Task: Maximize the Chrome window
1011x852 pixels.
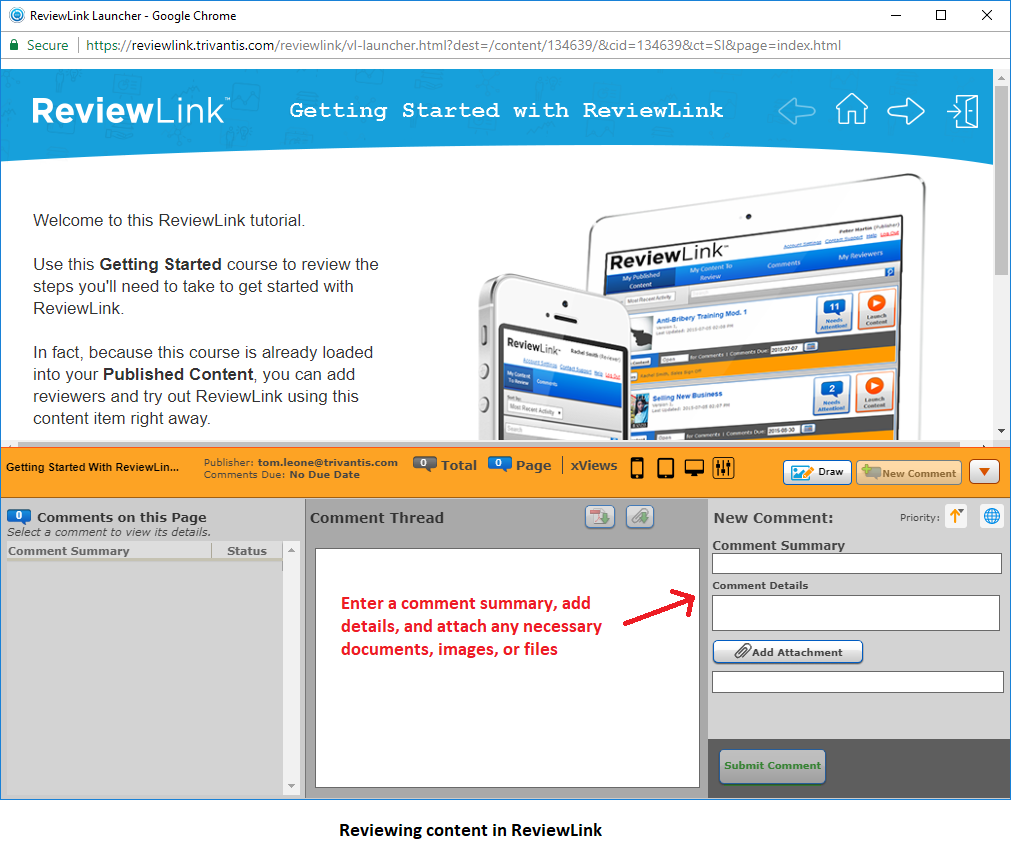Action: pos(941,15)
